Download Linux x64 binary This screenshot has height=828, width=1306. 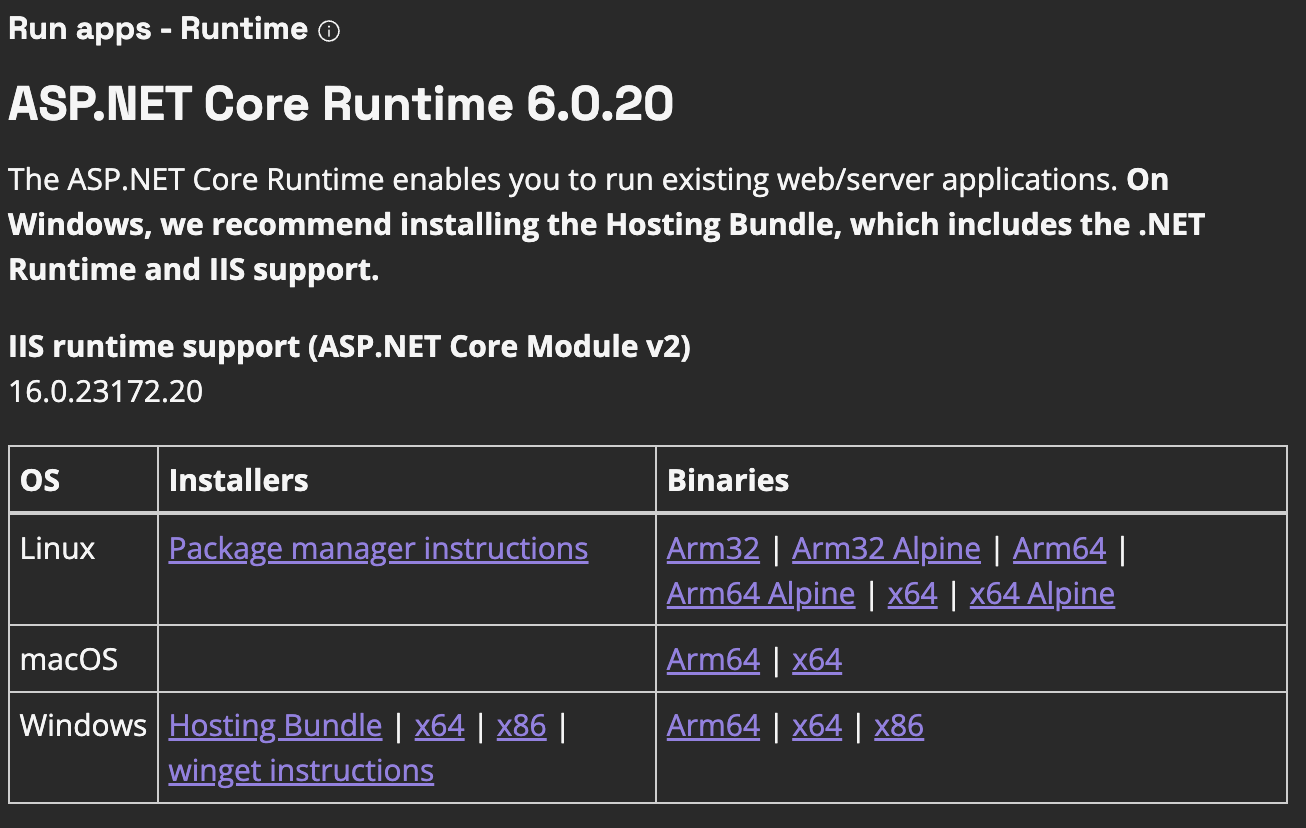(x=913, y=594)
